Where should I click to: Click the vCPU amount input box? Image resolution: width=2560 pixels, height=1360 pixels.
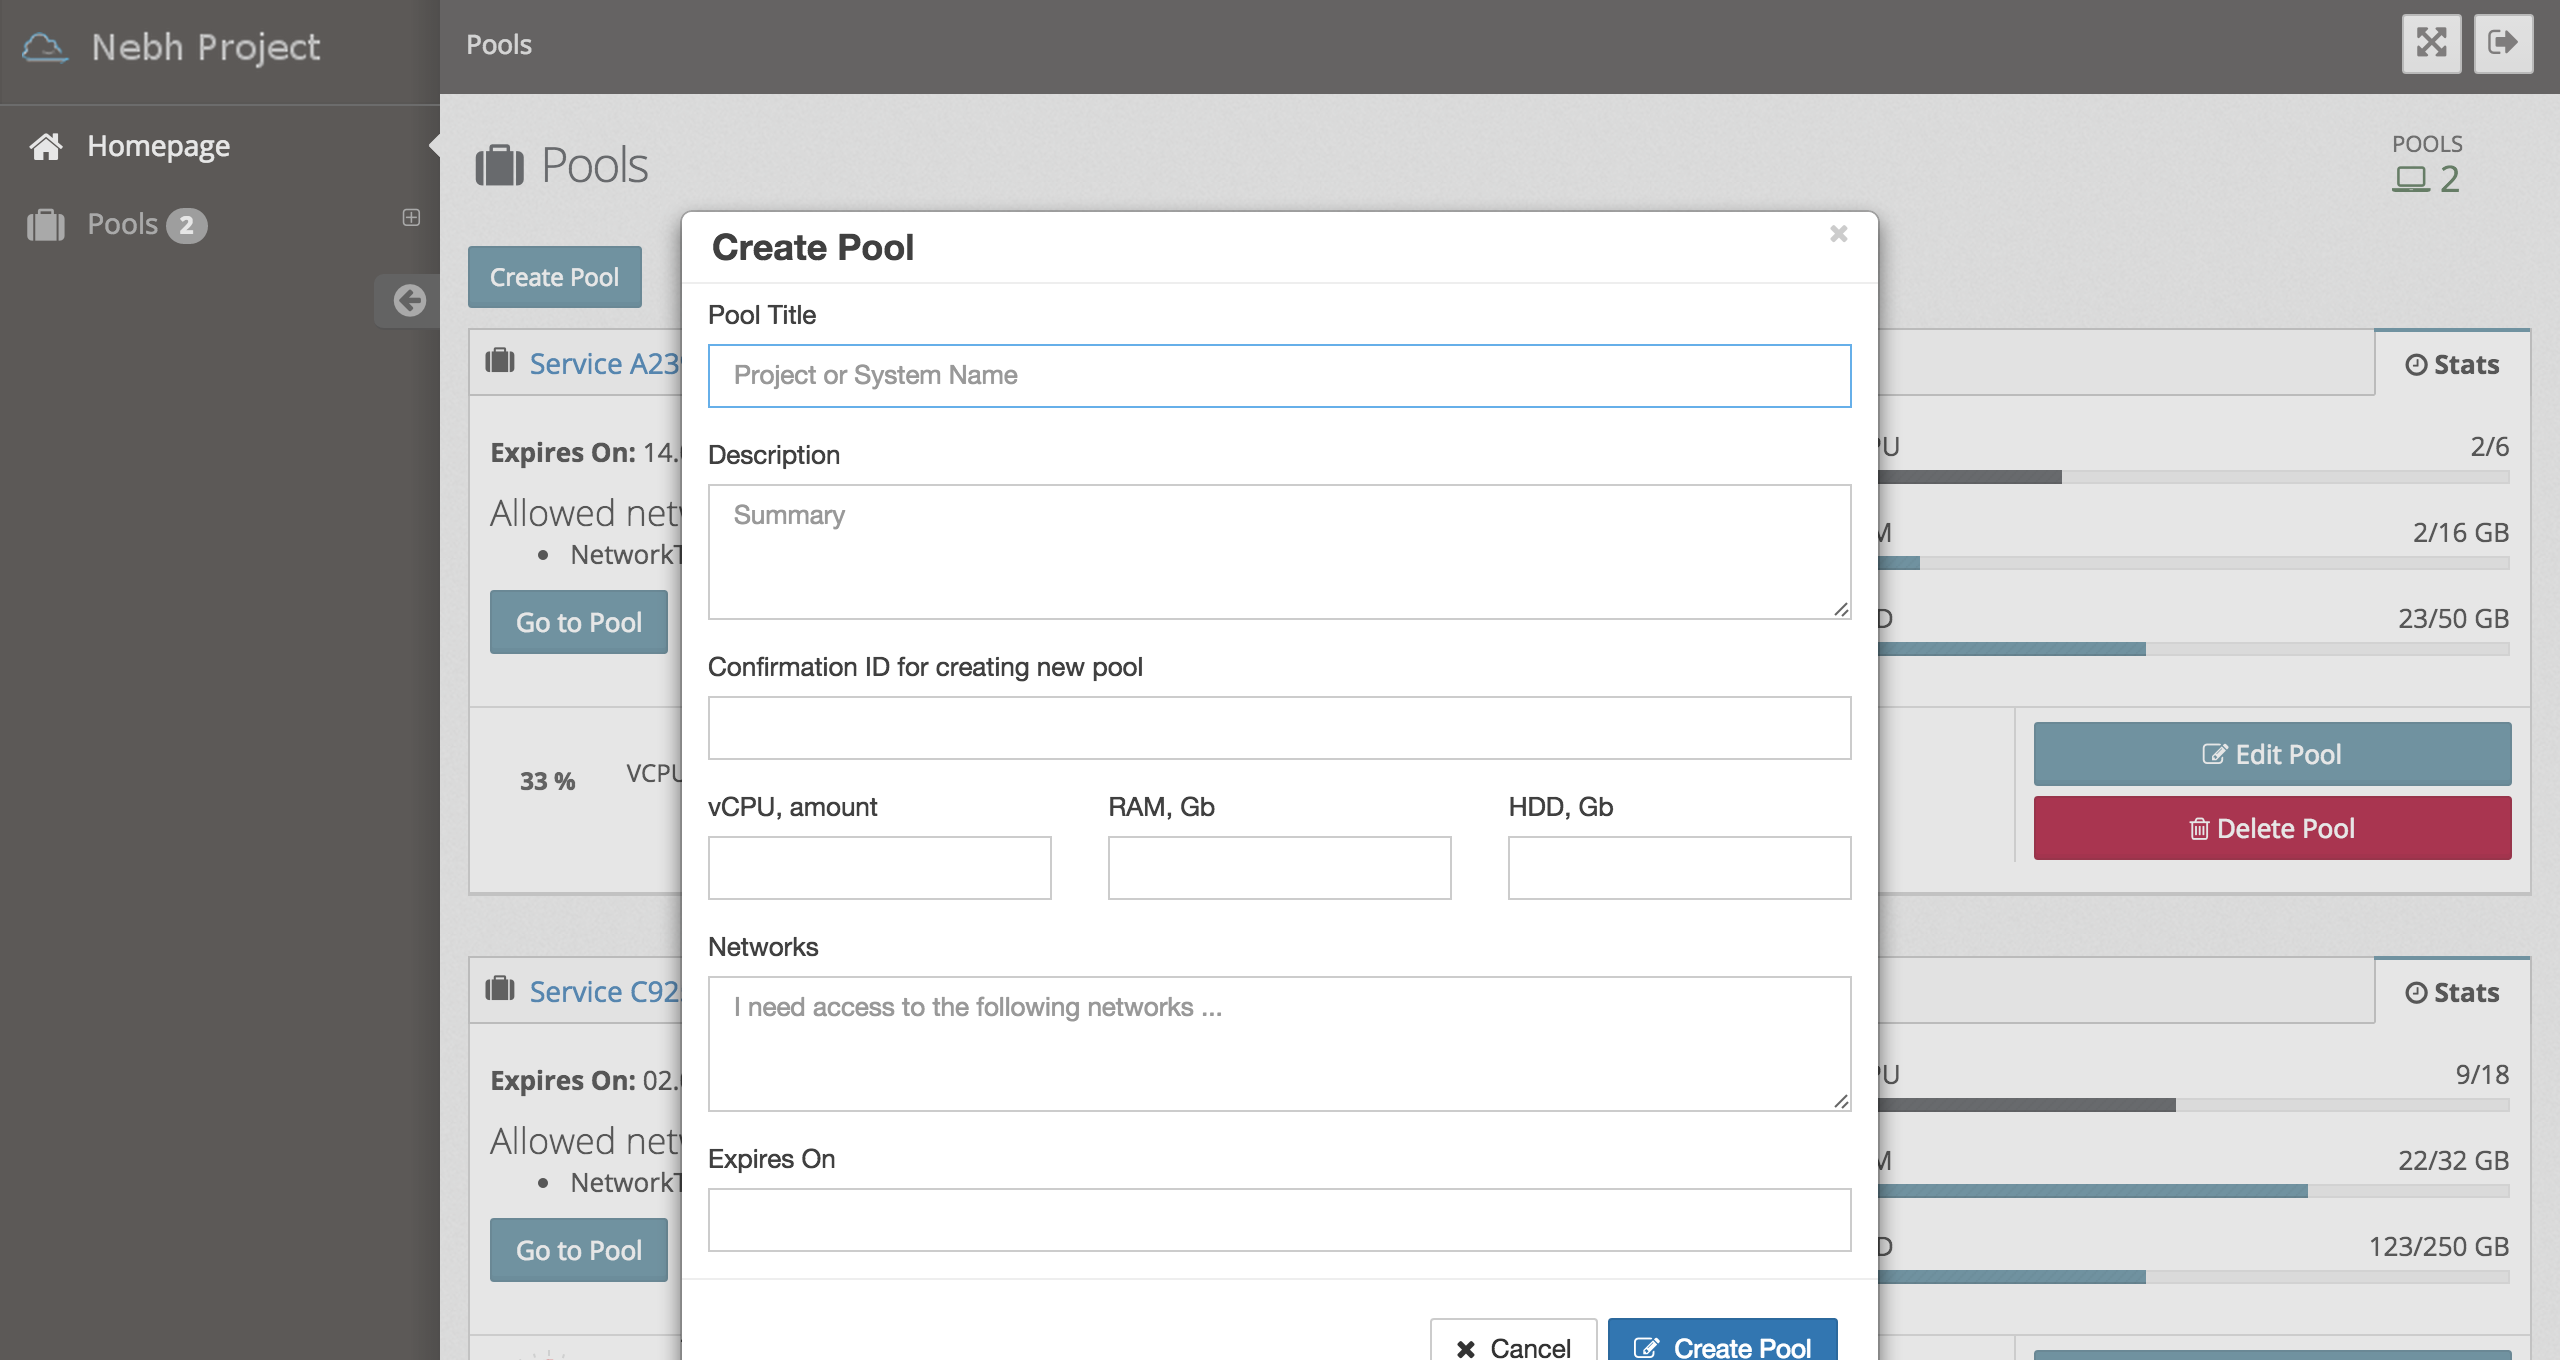click(x=879, y=868)
